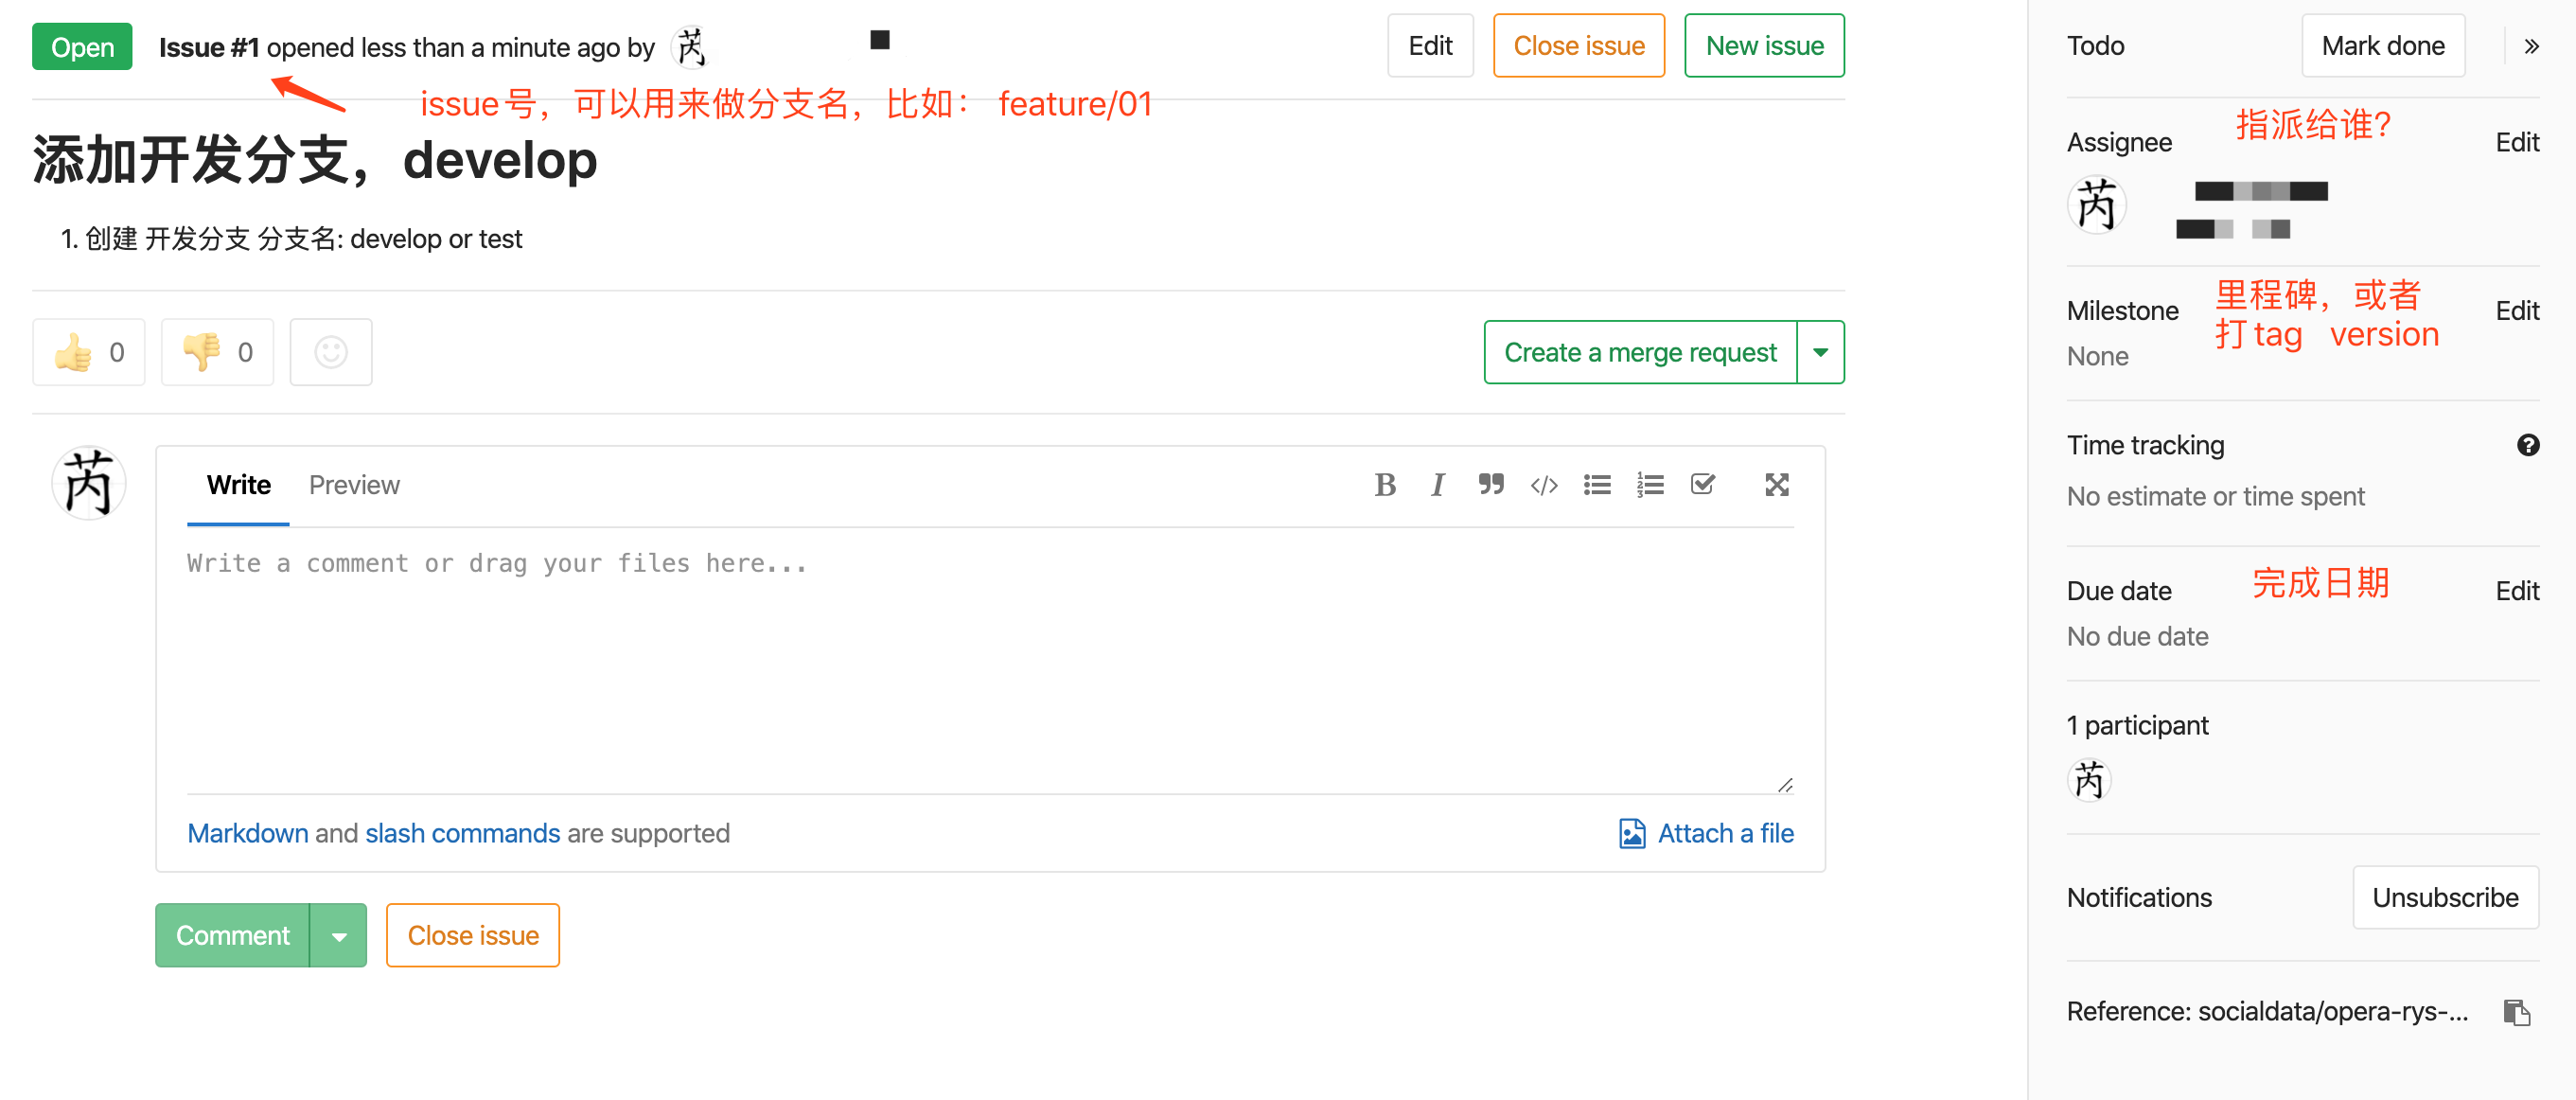Click the Italic formatting icon

(x=1437, y=485)
